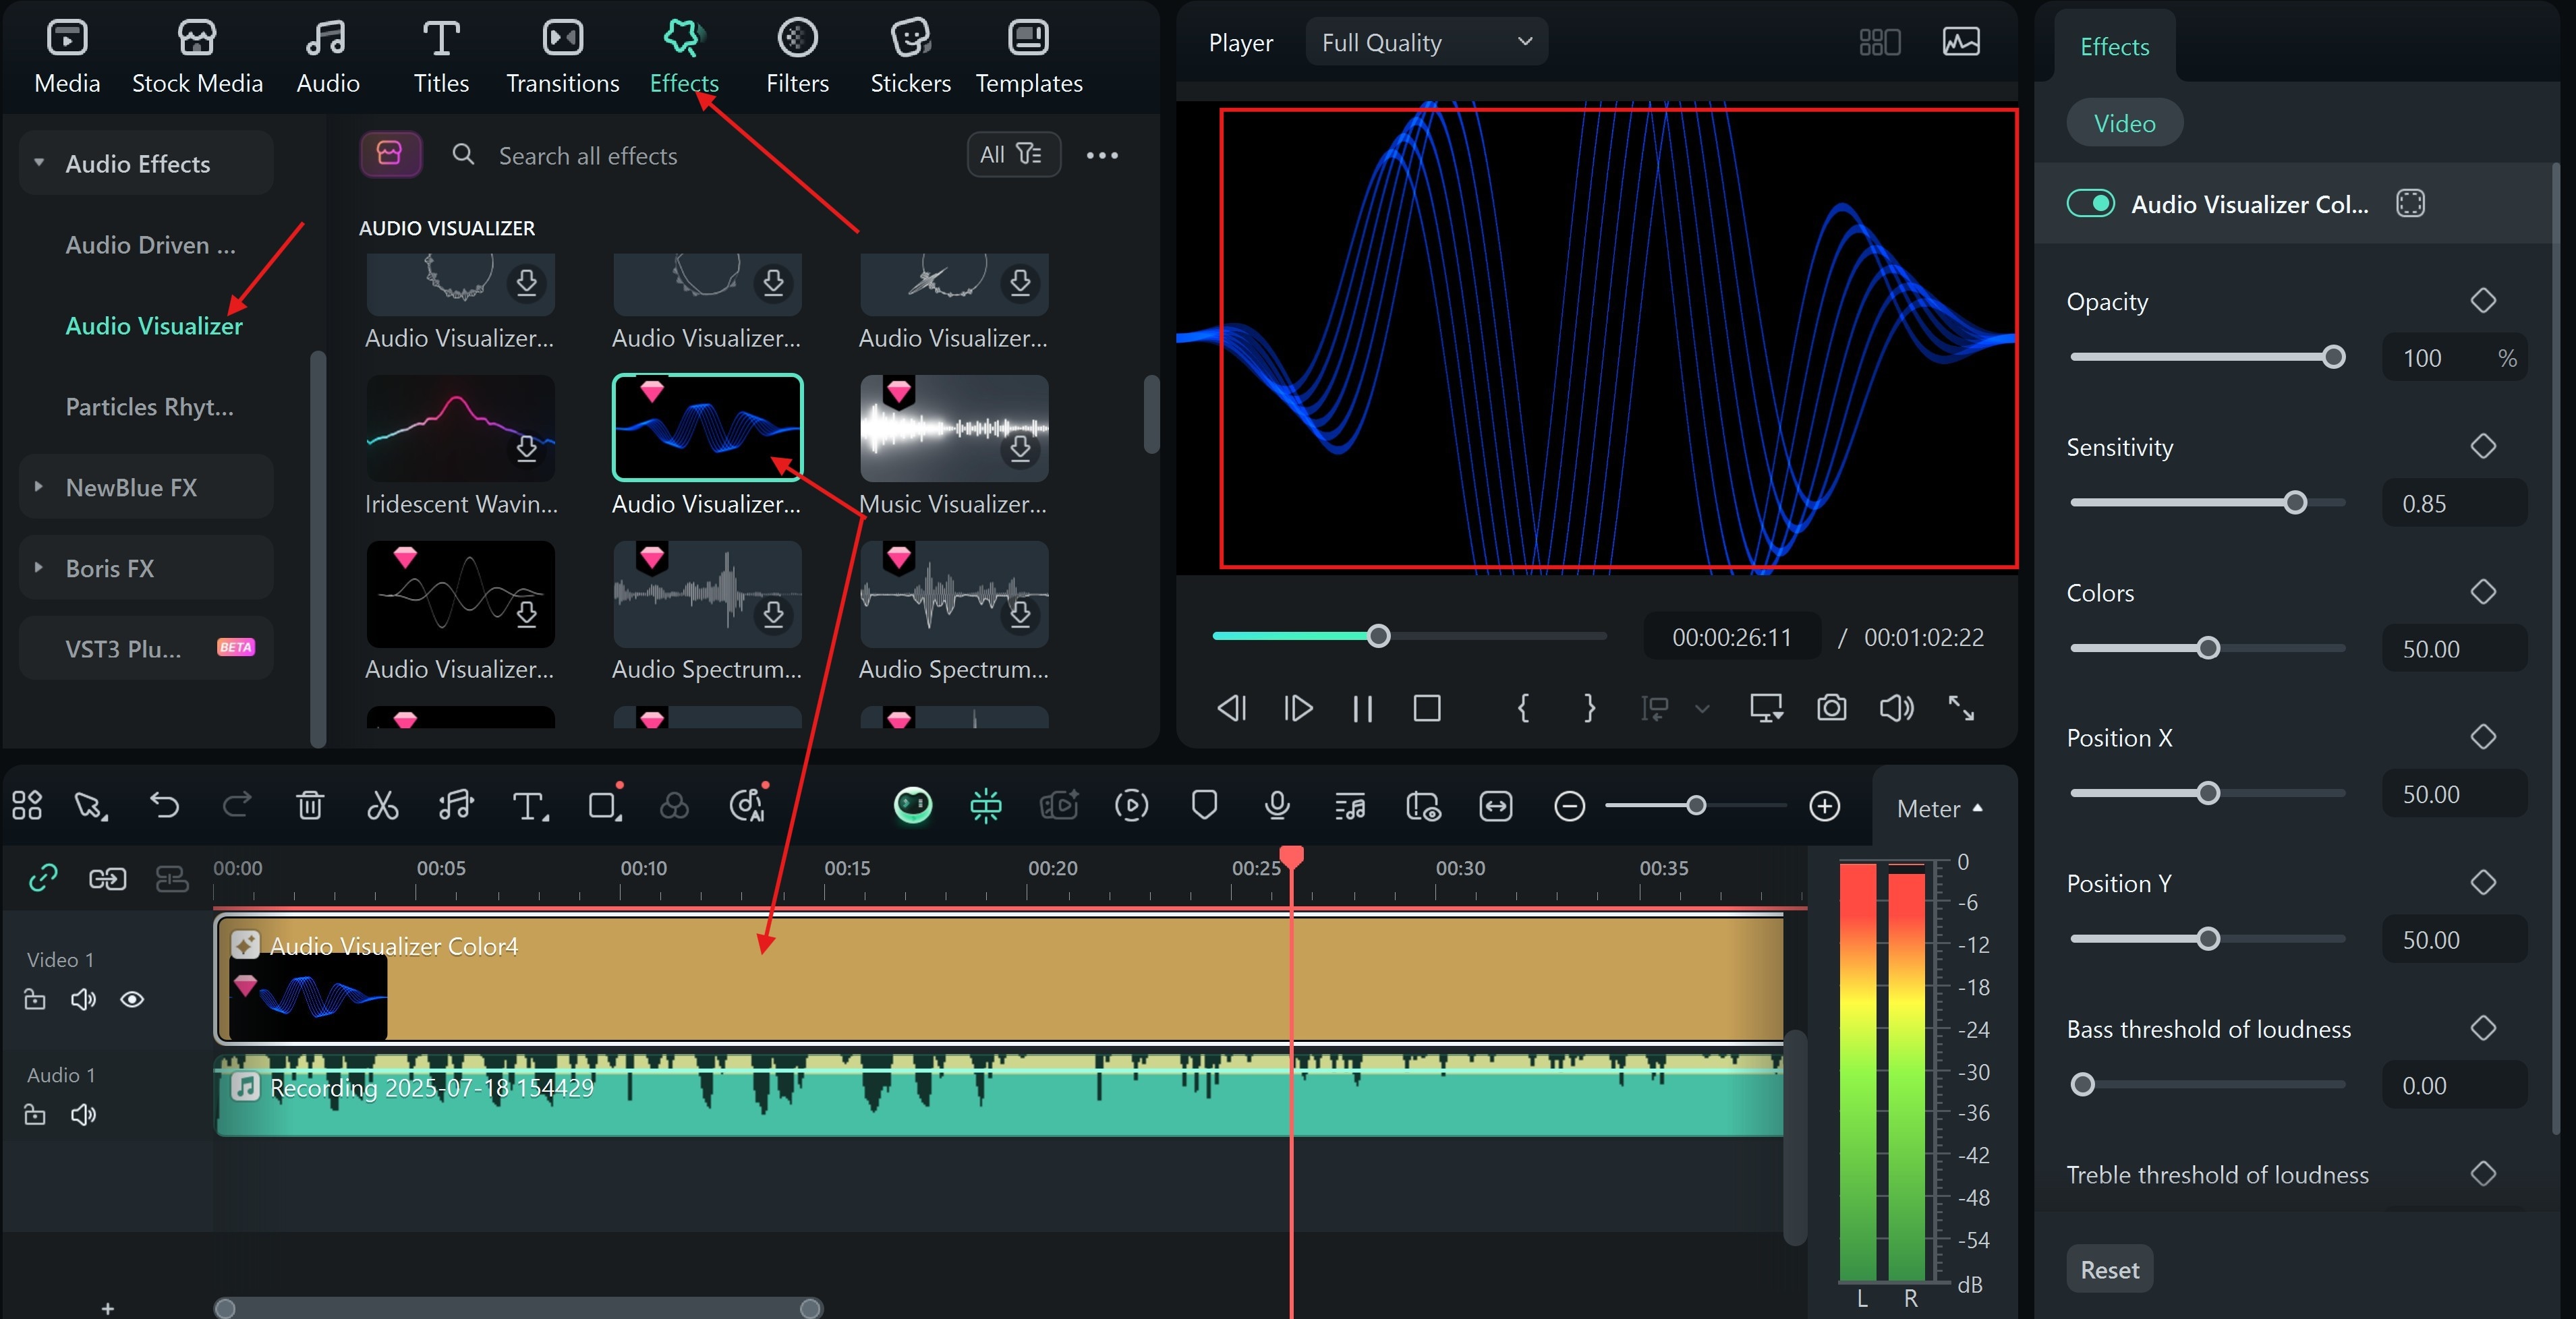Open VST3 Plugins beta category
This screenshot has height=1319, width=2576.
click(146, 648)
